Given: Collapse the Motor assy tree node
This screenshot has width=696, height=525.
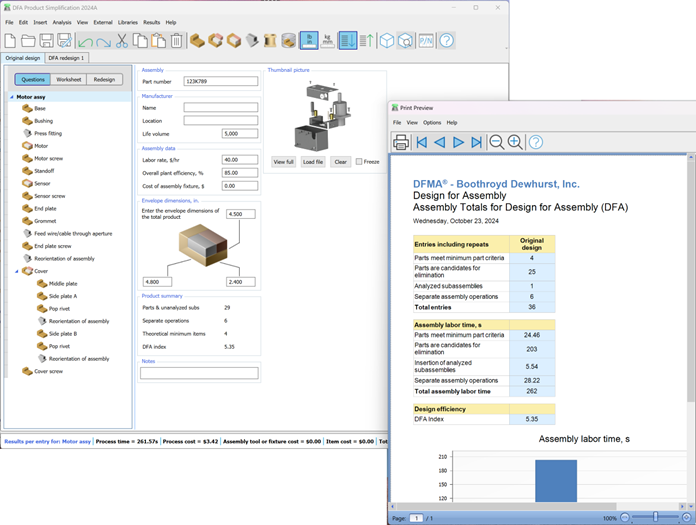Looking at the screenshot, I should [12, 97].
